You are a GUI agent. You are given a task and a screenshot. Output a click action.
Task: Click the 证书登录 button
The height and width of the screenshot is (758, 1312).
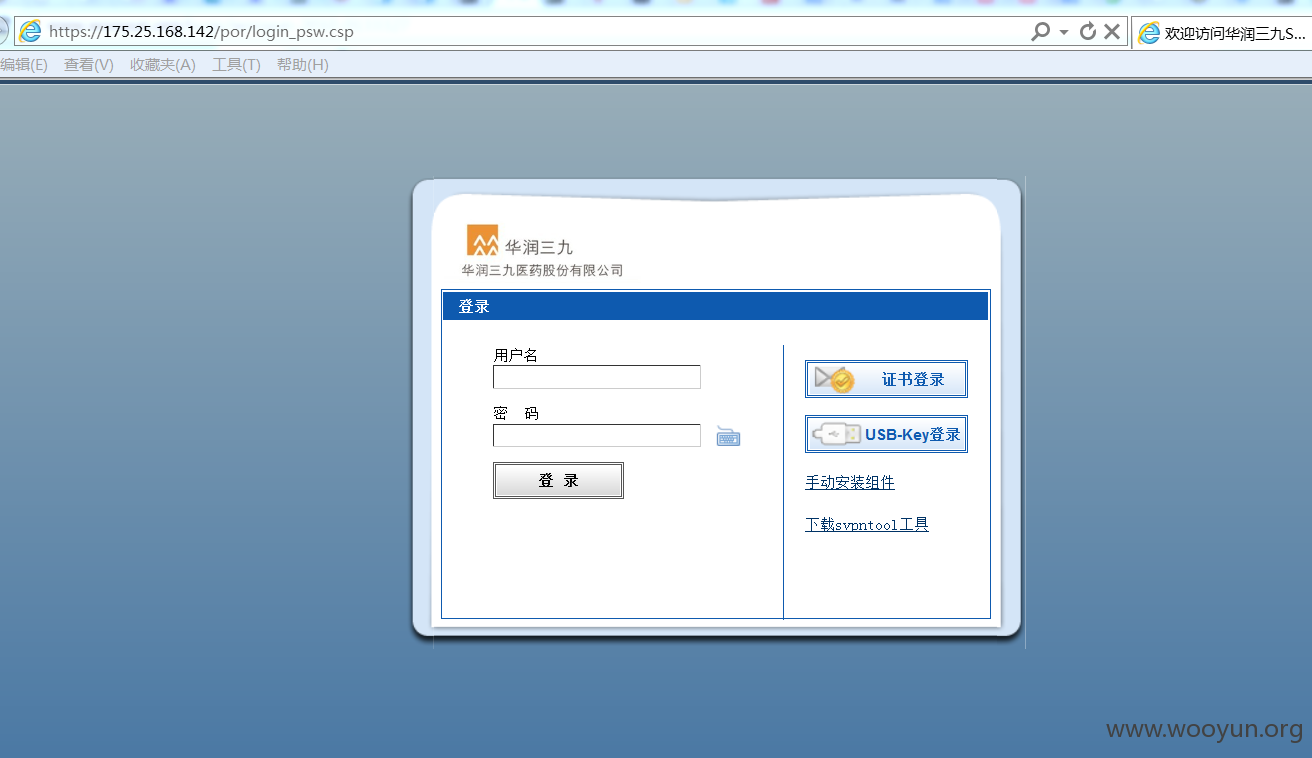[x=886, y=379]
